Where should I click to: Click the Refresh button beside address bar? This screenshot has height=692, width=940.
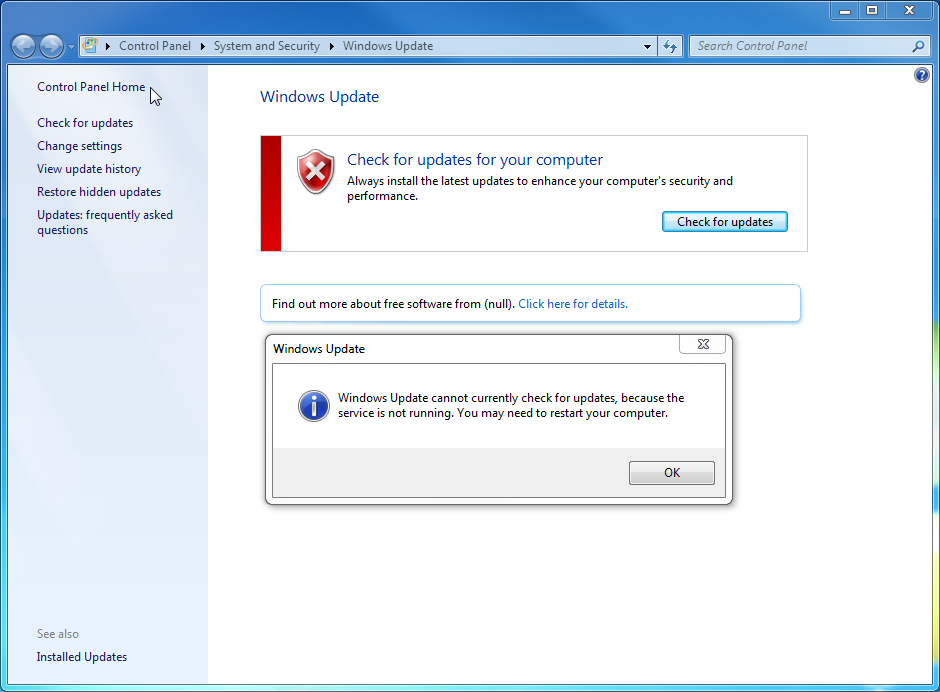[670, 46]
